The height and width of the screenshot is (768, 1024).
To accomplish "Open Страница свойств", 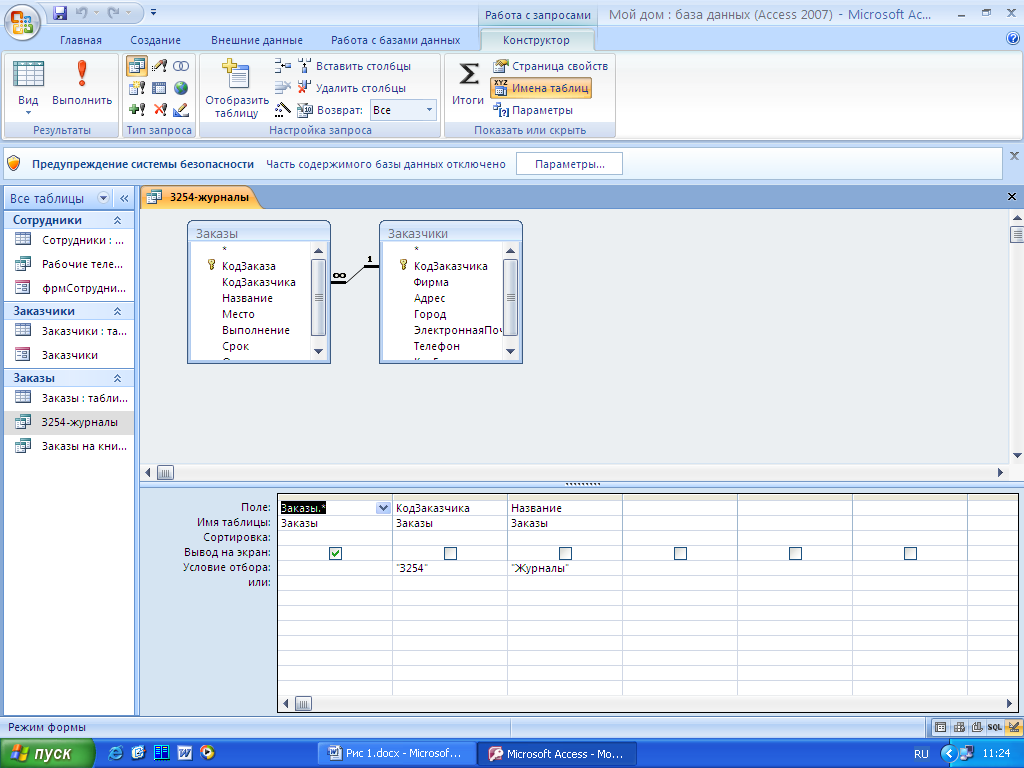I will tap(551, 66).
